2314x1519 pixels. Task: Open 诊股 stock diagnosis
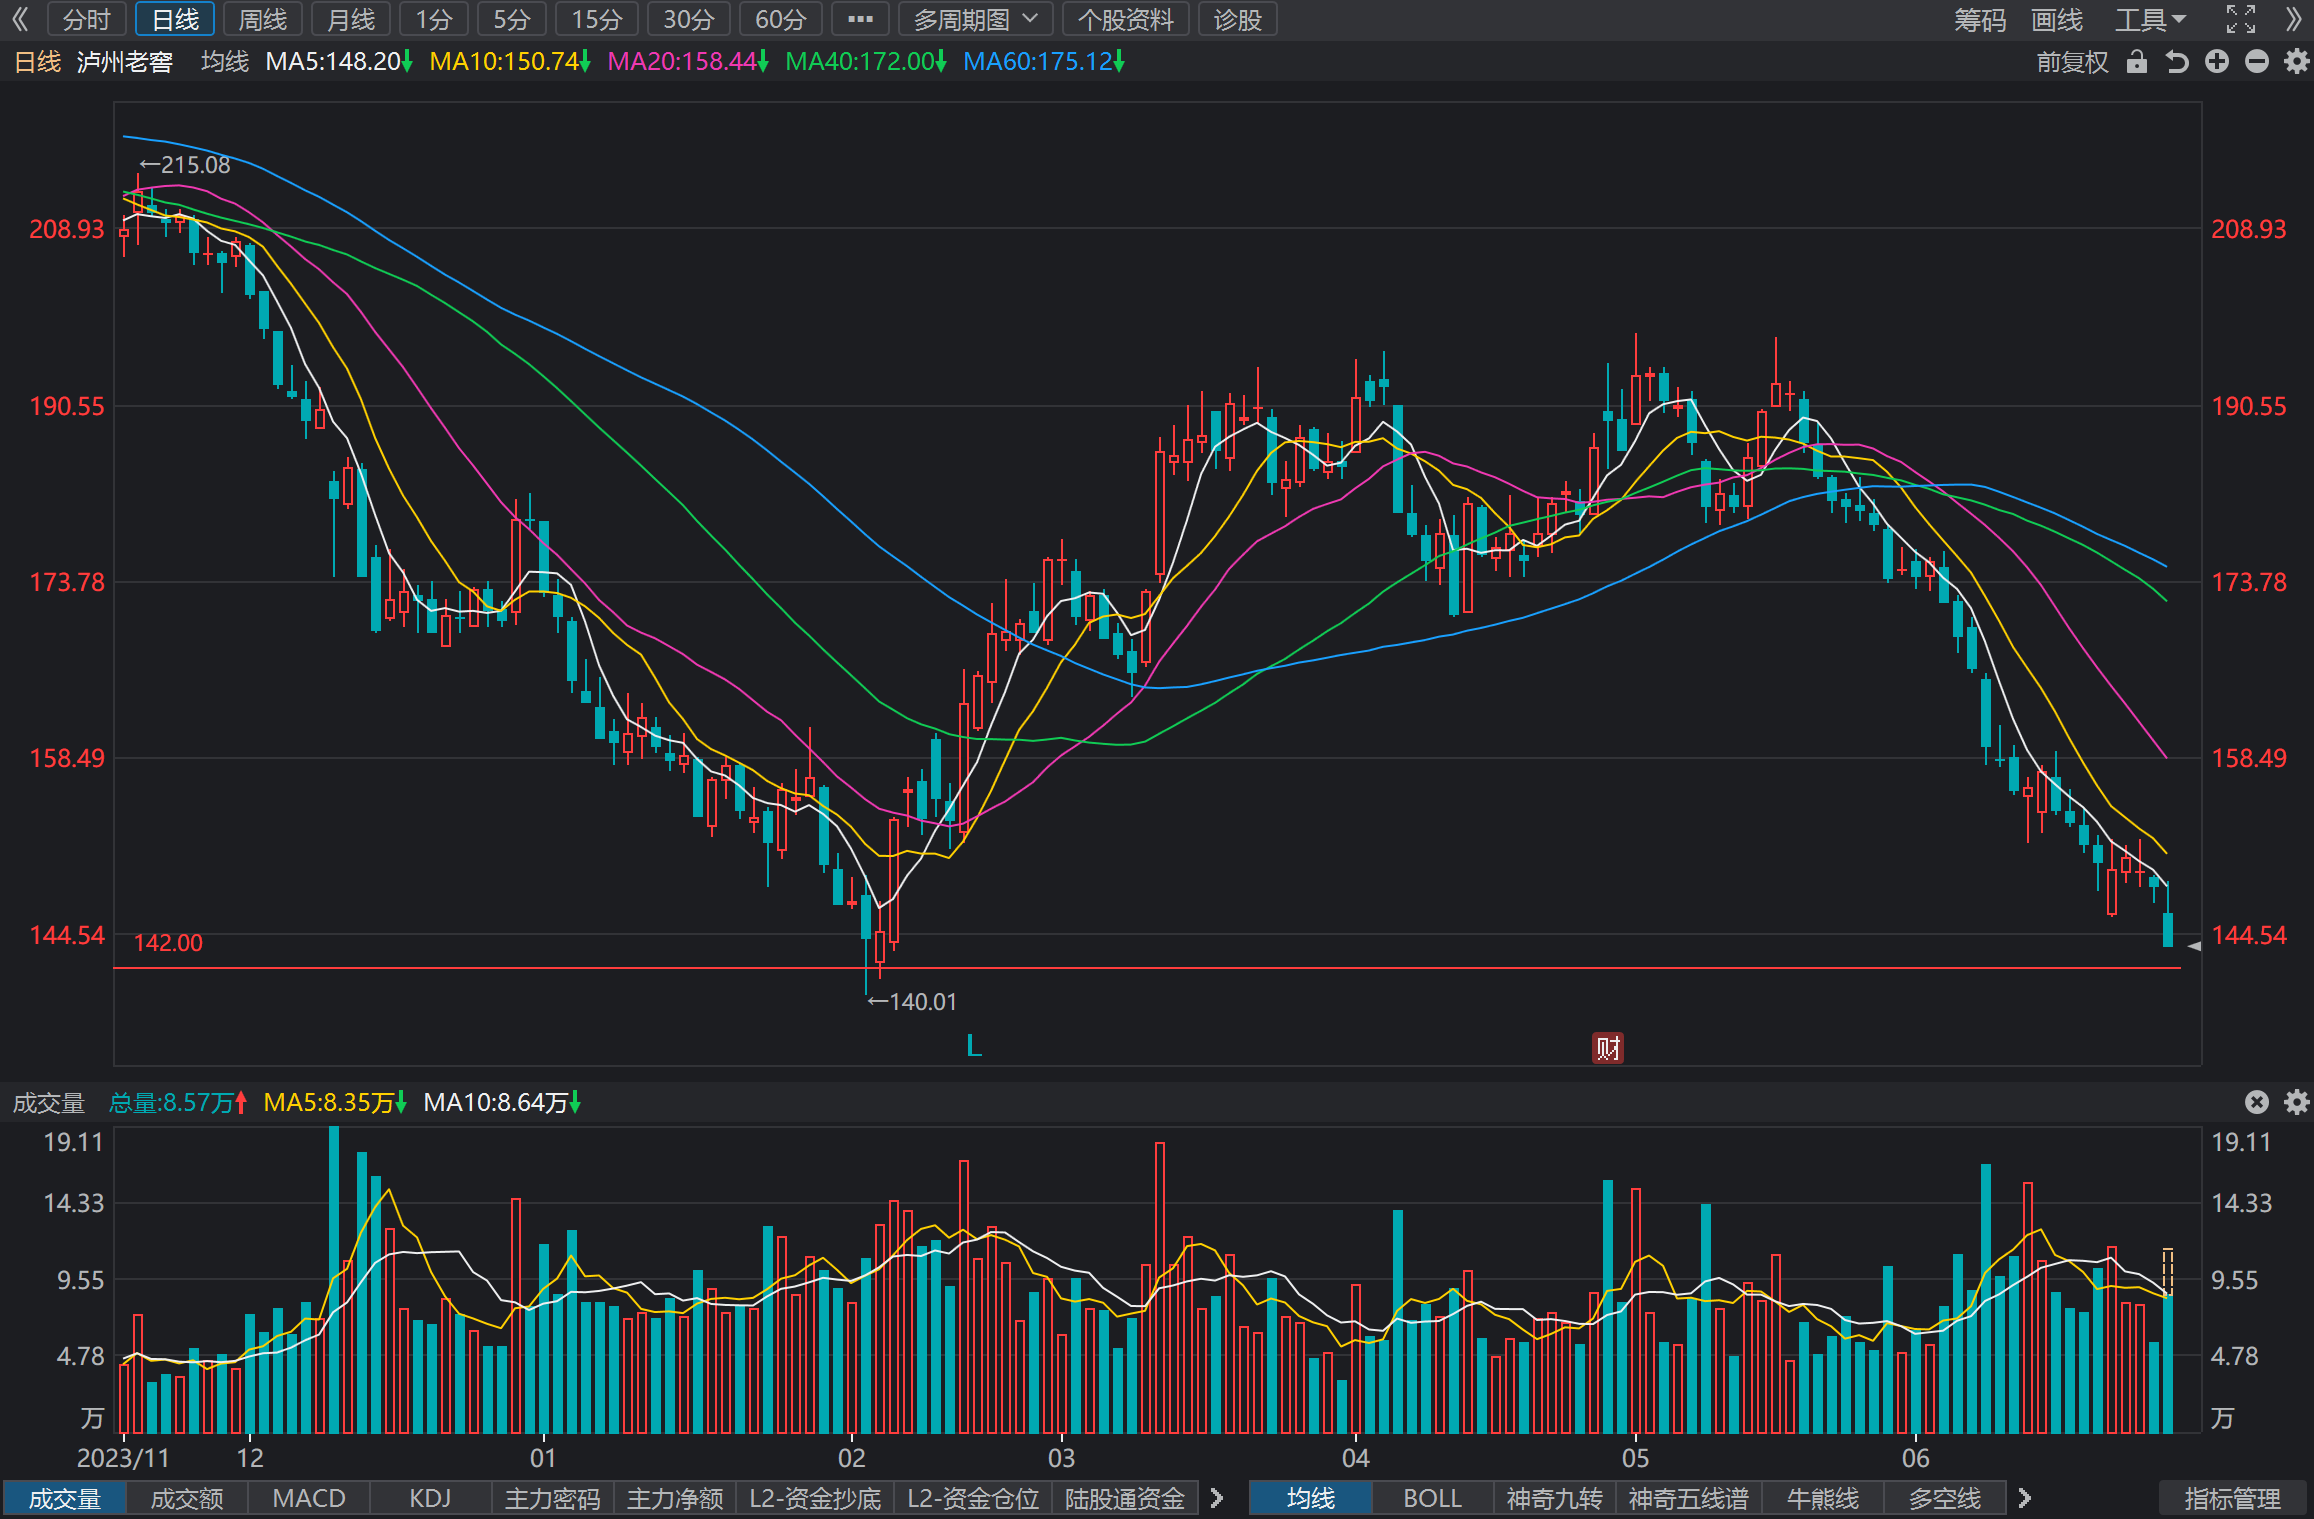click(x=1237, y=19)
